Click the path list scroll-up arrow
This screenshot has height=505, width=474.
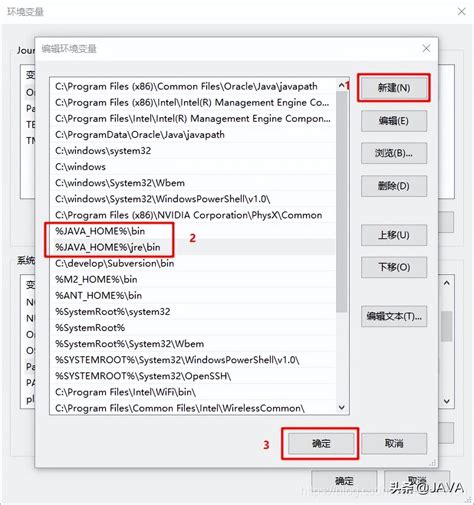pyautogui.click(x=342, y=86)
